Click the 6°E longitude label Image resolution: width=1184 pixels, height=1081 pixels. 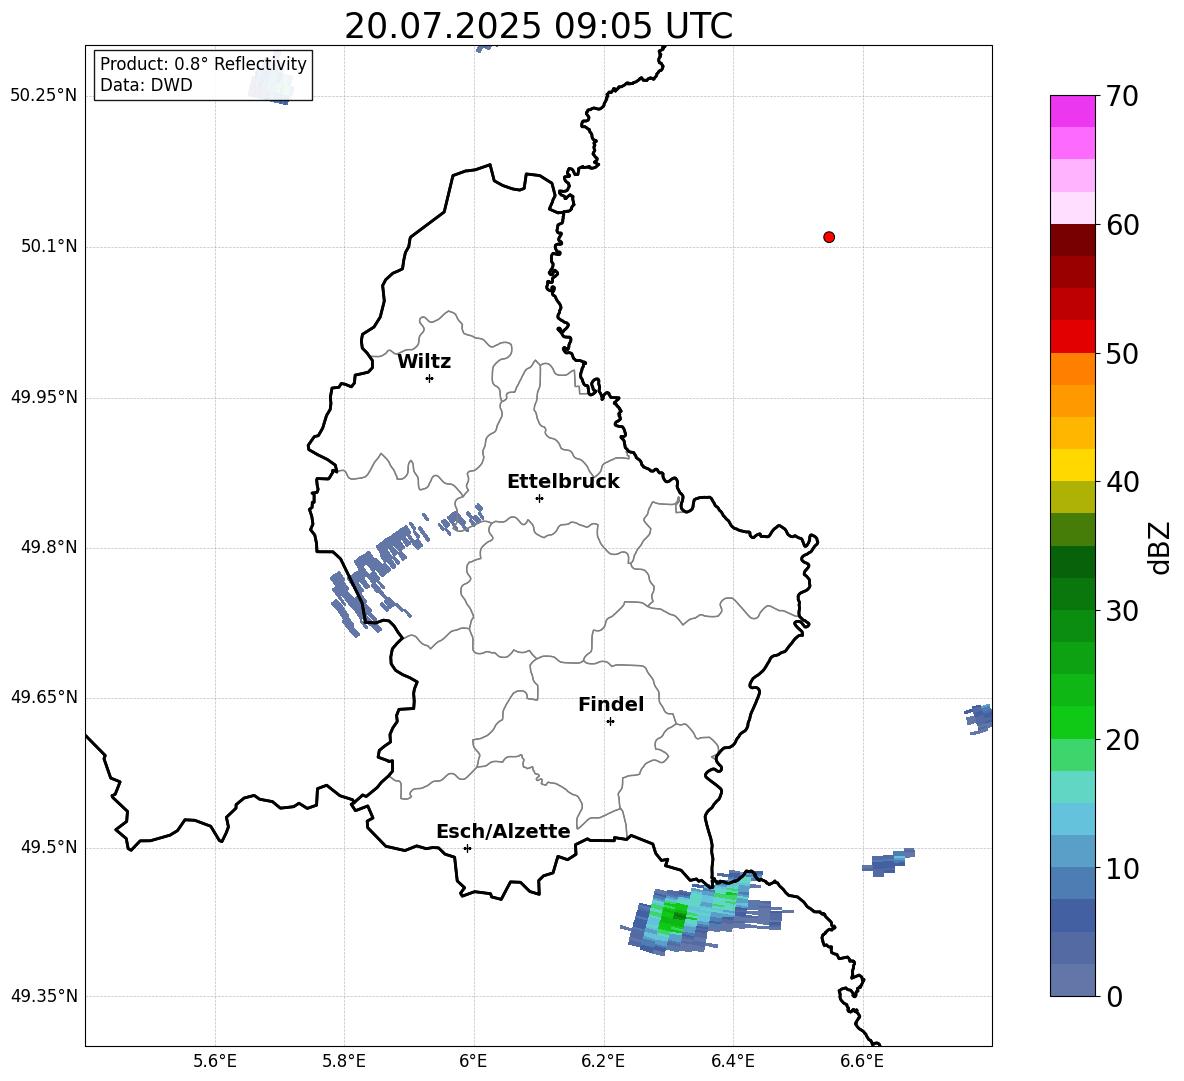pos(473,1061)
